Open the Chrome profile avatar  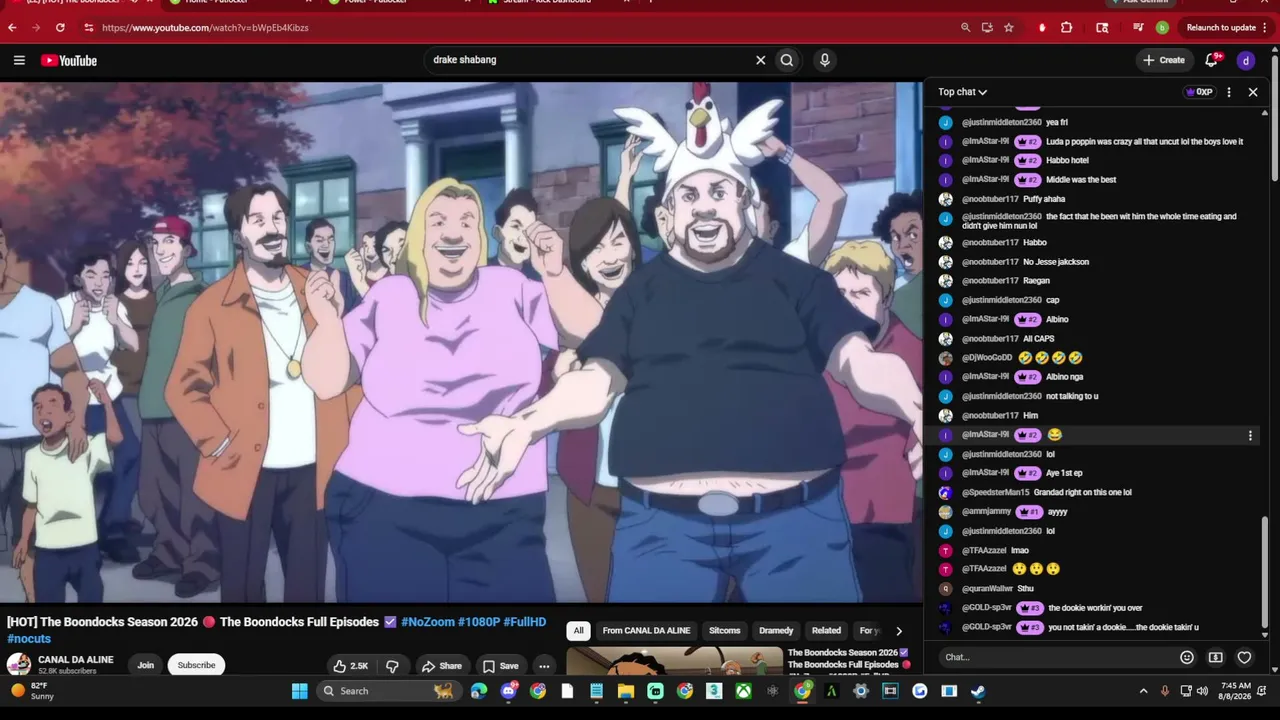pyautogui.click(x=1162, y=28)
